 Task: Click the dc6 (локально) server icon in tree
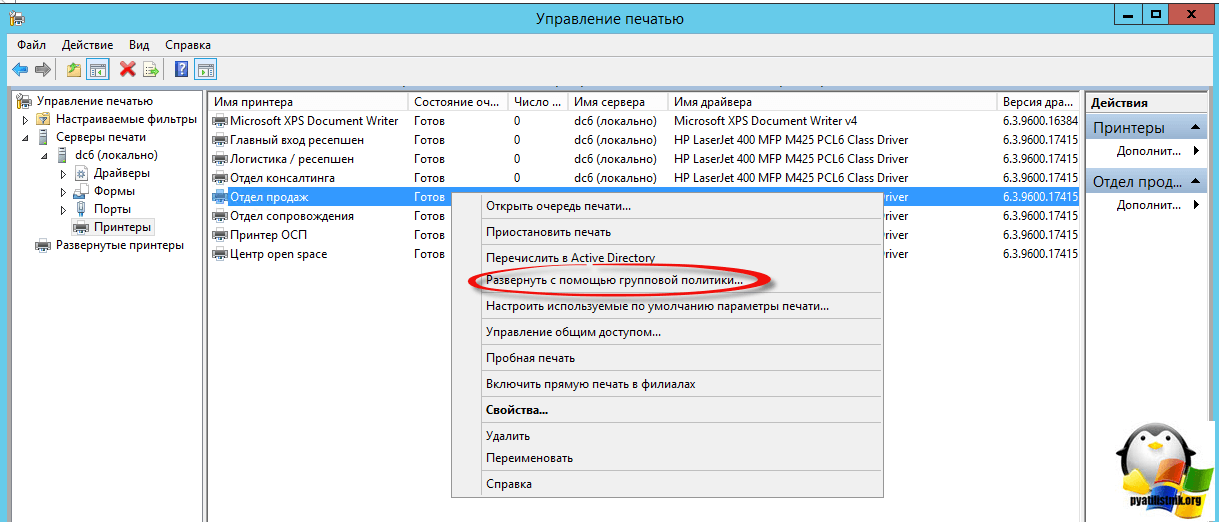click(x=62, y=155)
